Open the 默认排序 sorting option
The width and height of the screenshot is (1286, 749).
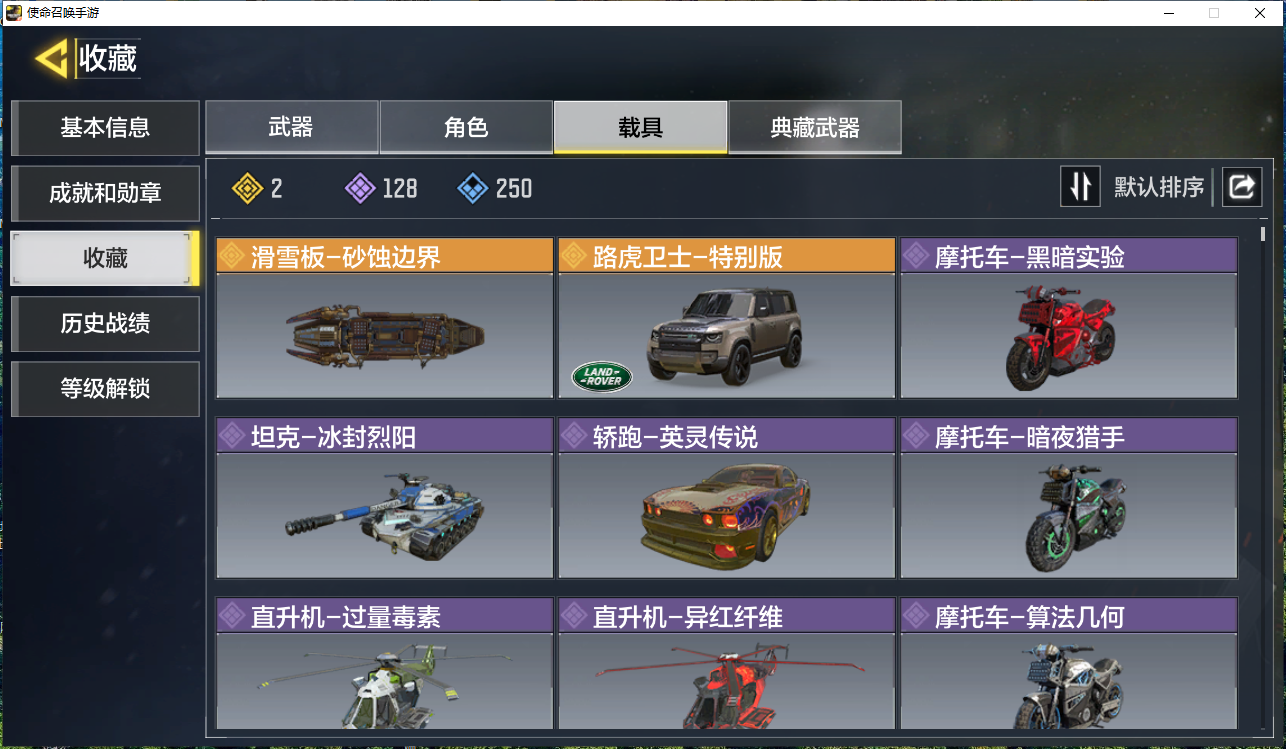1159,187
